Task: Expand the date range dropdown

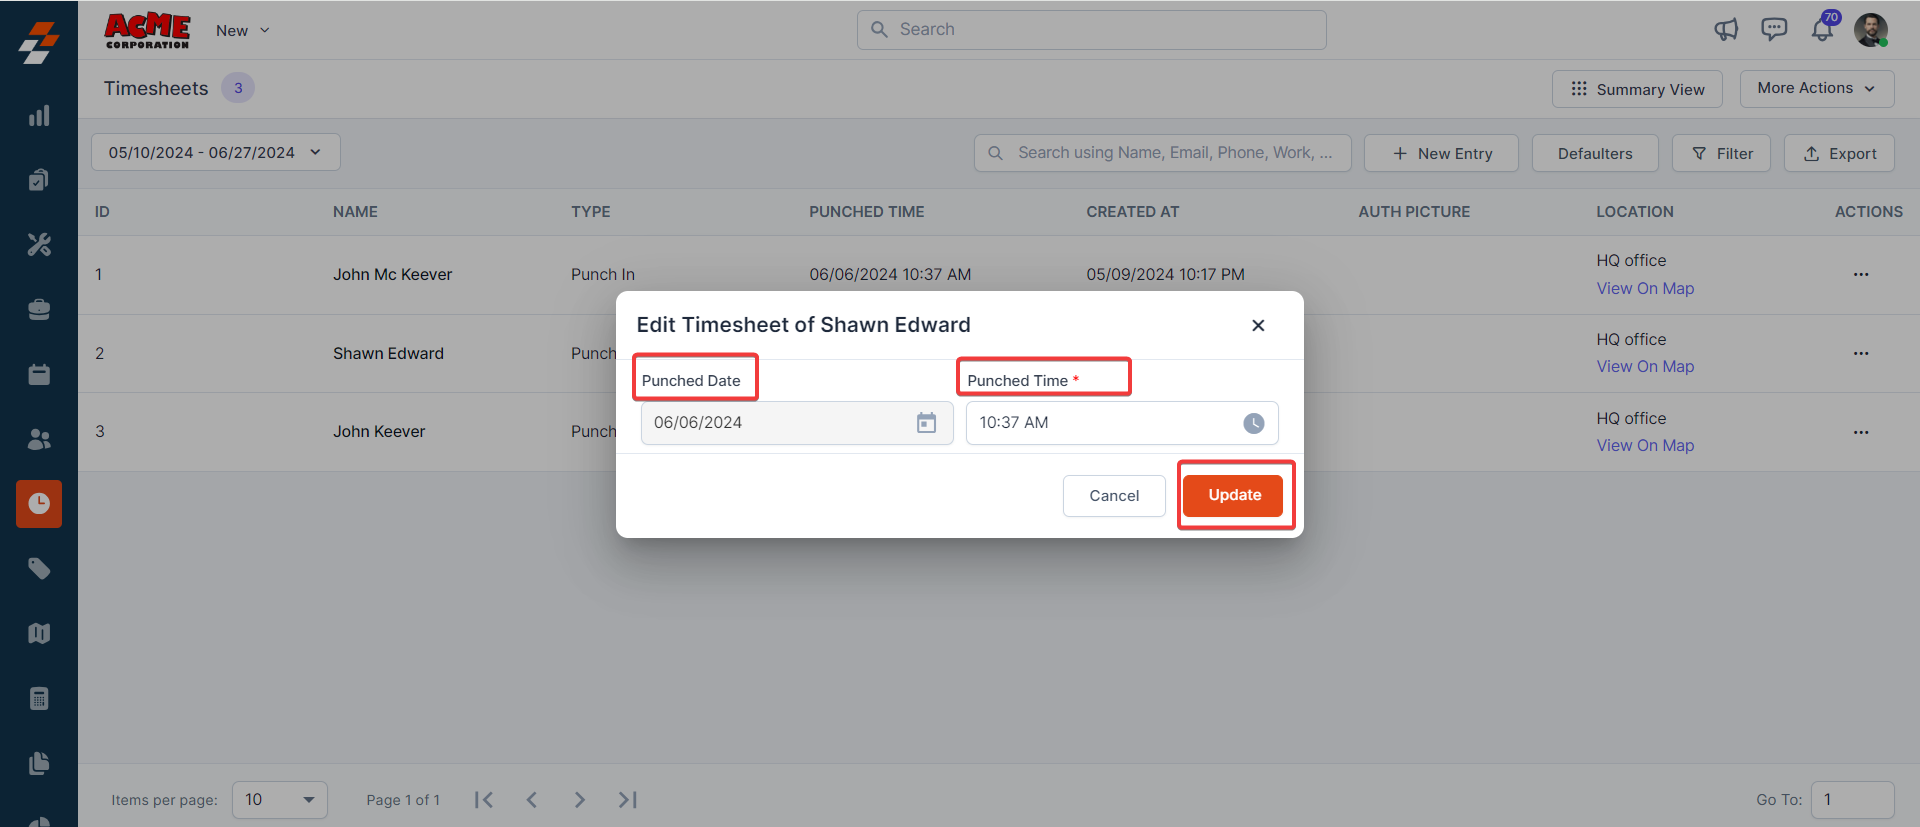Action: 216,152
